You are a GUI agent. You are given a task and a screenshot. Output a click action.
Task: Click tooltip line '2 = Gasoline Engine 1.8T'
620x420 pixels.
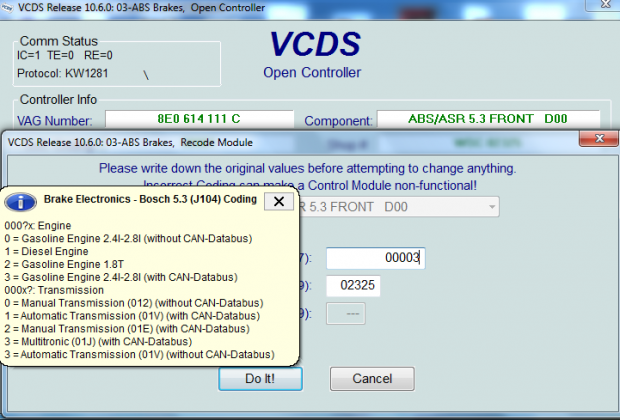pos(64,264)
